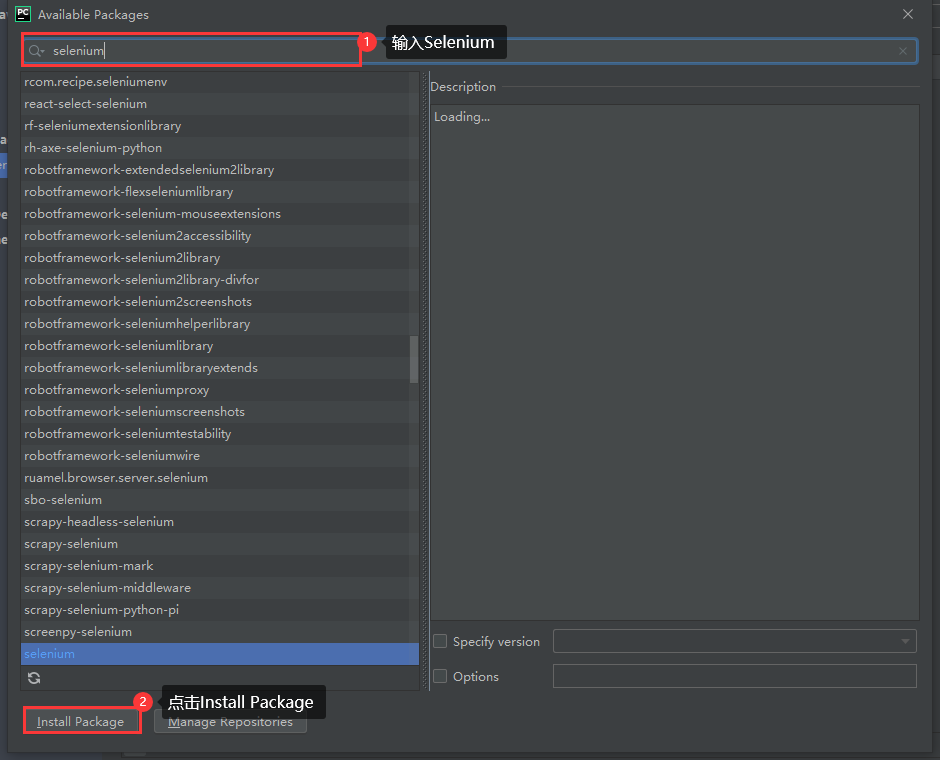Pick robotframework-selenium2screenshots
940x760 pixels.
(x=219, y=301)
